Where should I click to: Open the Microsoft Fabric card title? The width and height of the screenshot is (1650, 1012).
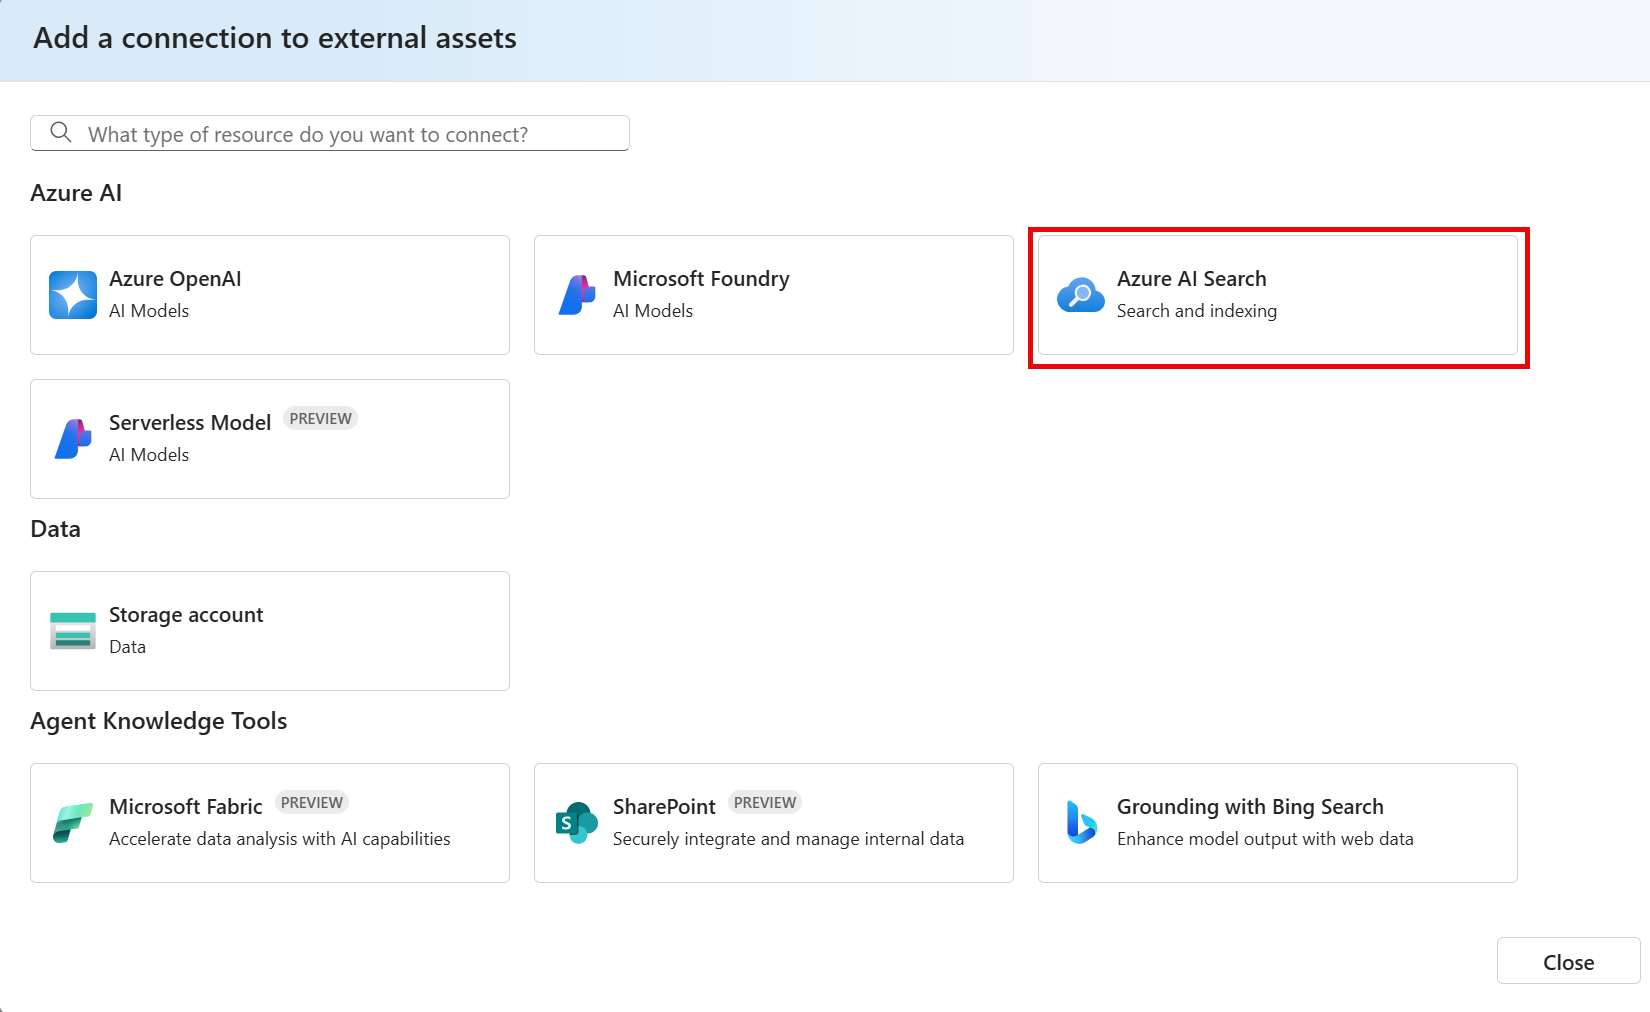[186, 807]
